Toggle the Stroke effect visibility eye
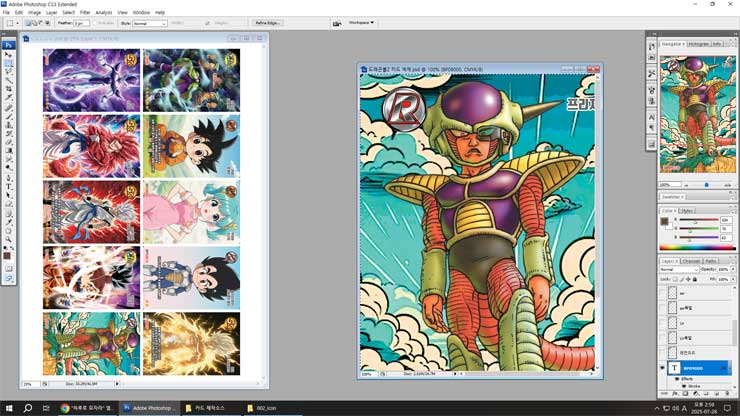Screen dimensions: 740x416 tap(684, 386)
